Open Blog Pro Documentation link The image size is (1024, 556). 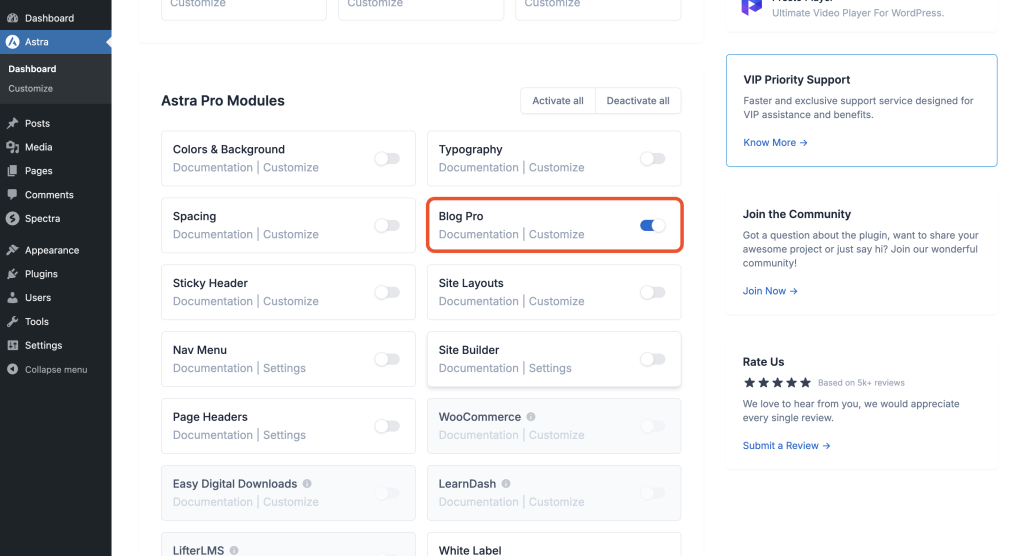[x=478, y=235]
